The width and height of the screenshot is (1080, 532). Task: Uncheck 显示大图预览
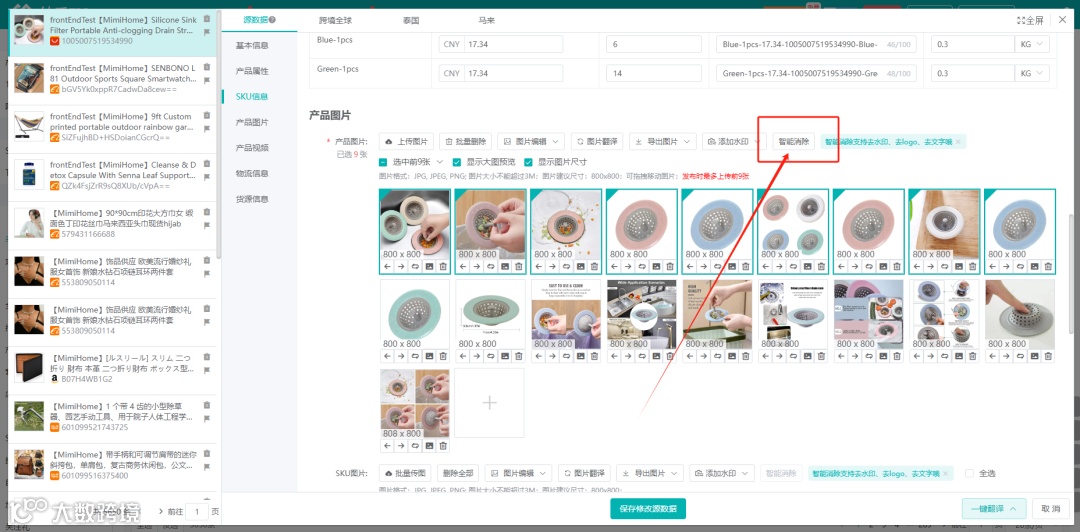tap(457, 163)
